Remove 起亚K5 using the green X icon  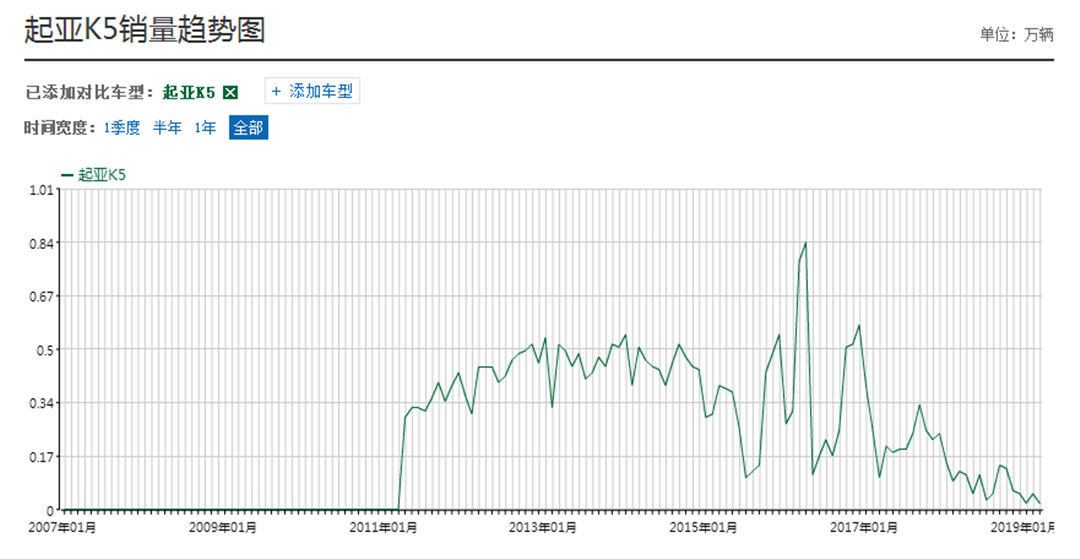click(x=230, y=92)
